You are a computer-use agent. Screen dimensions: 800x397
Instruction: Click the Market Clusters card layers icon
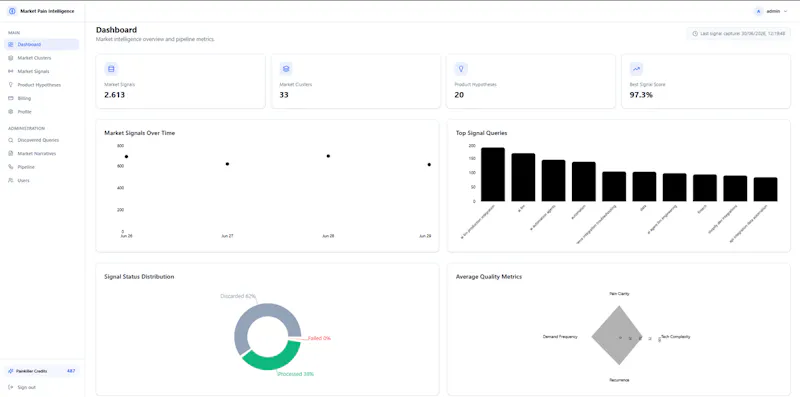pyautogui.click(x=286, y=69)
